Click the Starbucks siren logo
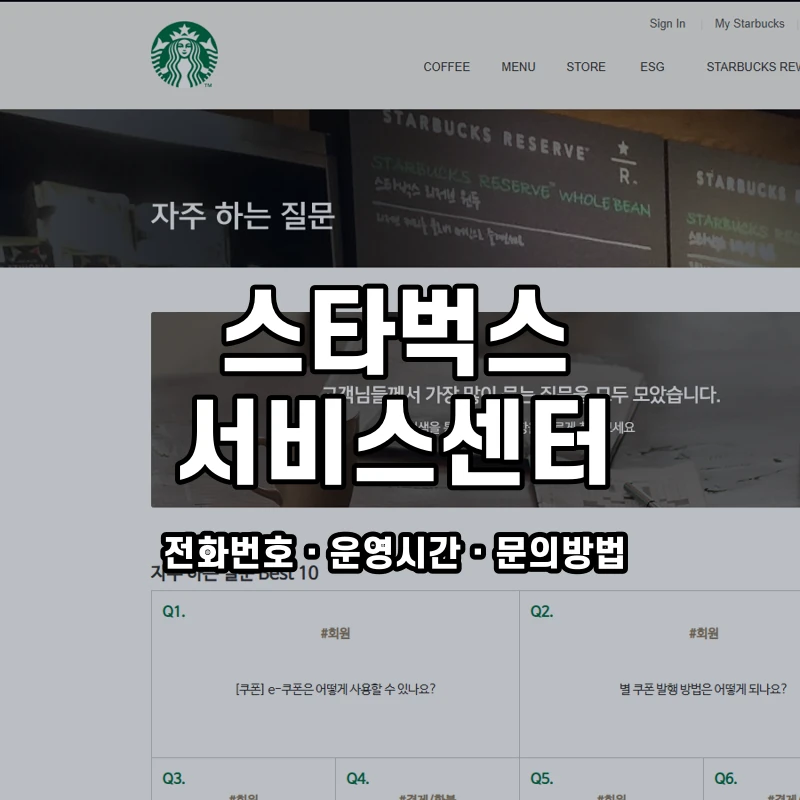The height and width of the screenshot is (800, 800). coord(184,55)
